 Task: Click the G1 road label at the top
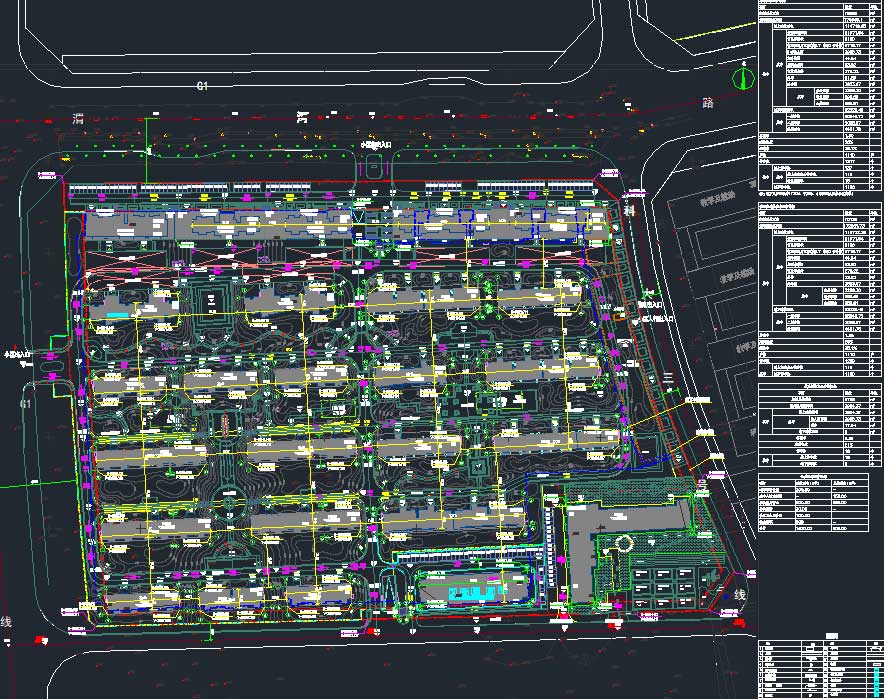point(201,87)
